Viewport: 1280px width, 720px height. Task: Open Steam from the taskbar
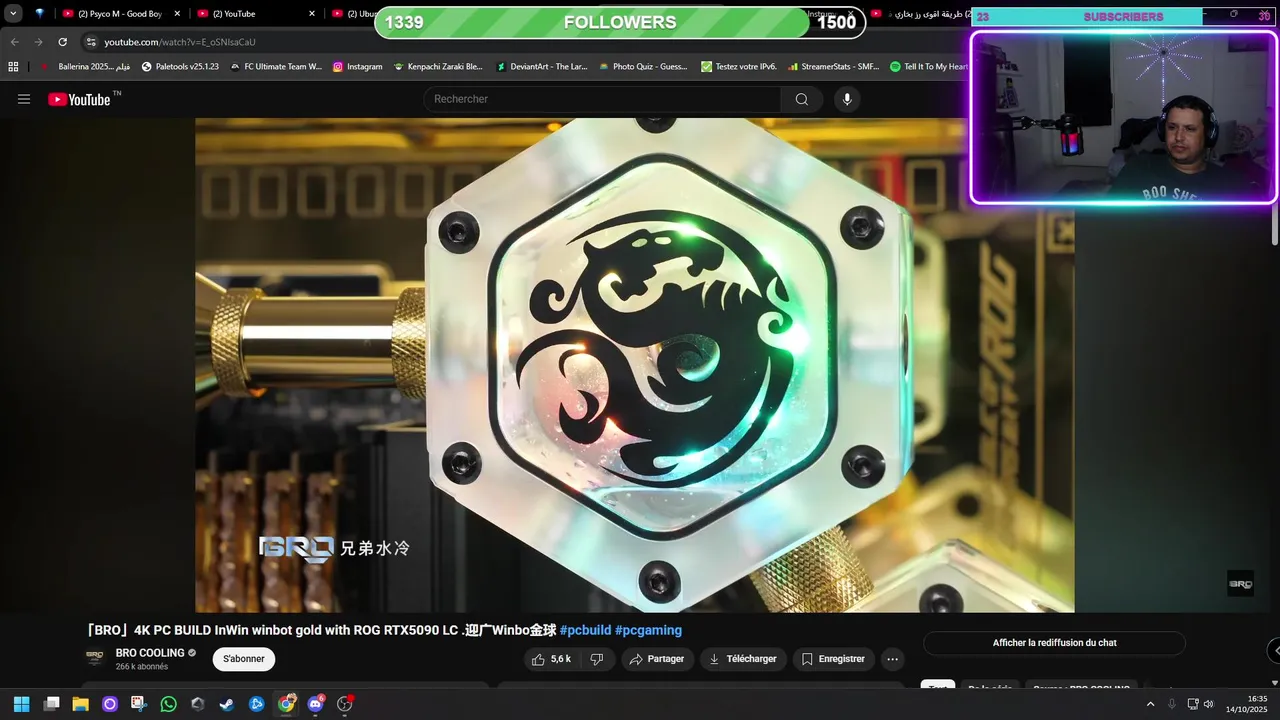tap(227, 704)
